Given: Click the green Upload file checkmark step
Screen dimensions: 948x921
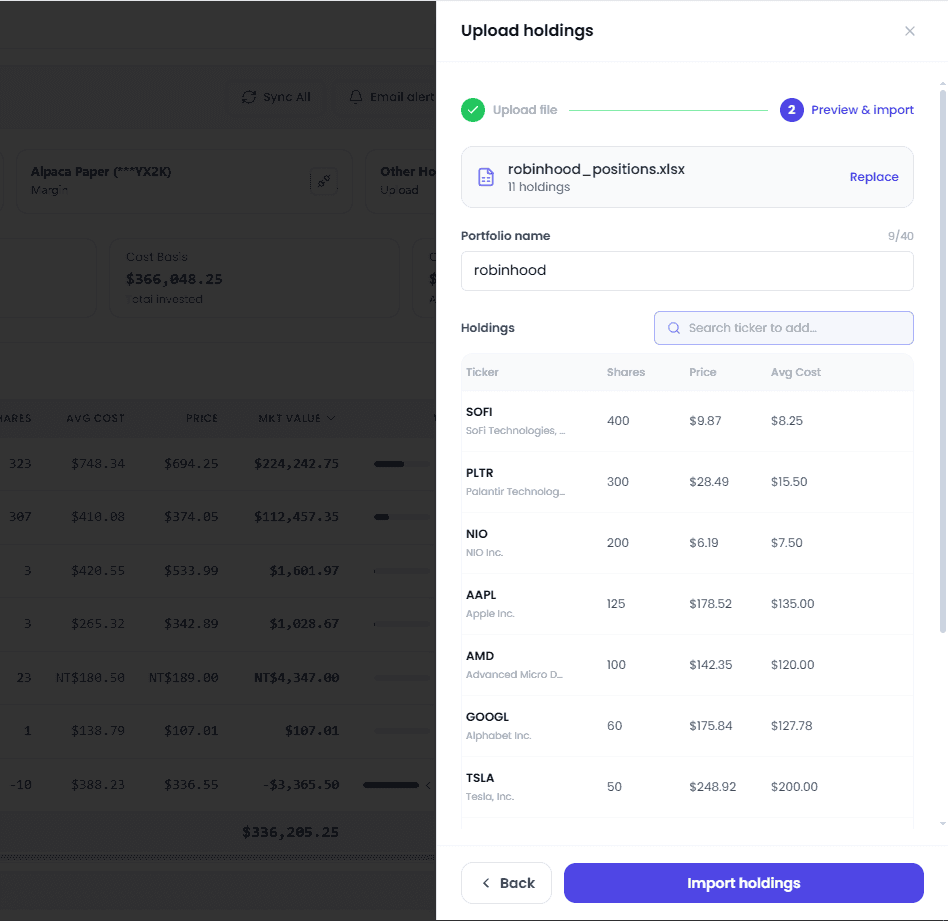Looking at the screenshot, I should (473, 110).
